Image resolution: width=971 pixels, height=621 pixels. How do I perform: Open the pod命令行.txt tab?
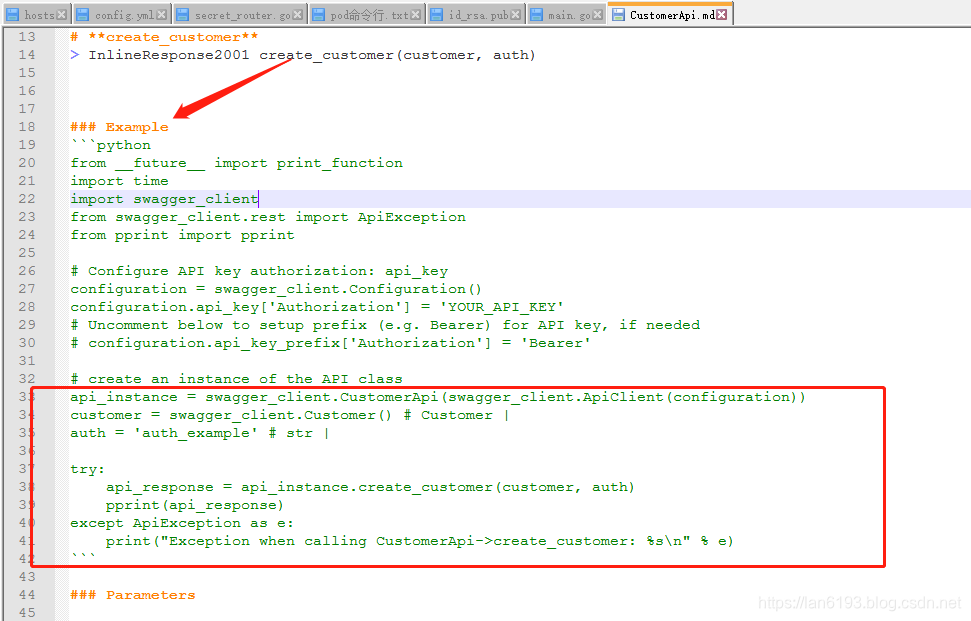367,15
